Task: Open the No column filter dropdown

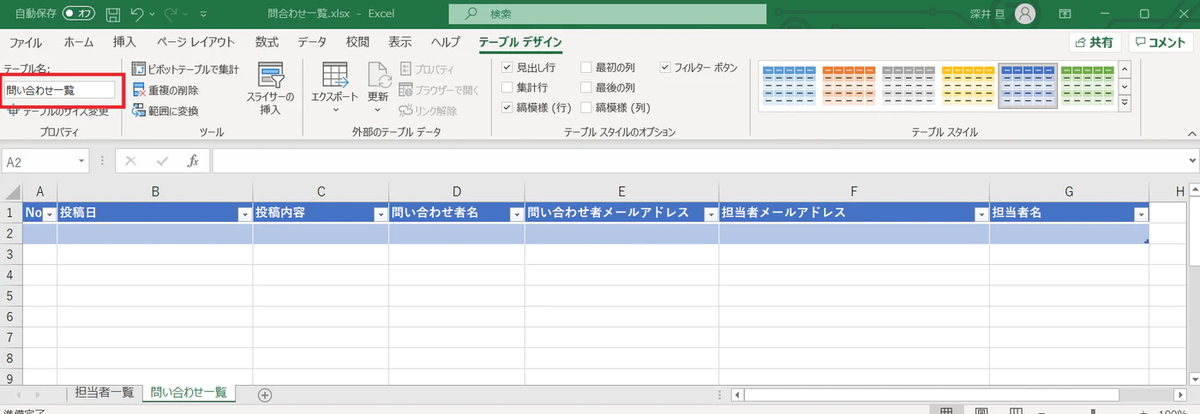Action: pyautogui.click(x=50, y=214)
